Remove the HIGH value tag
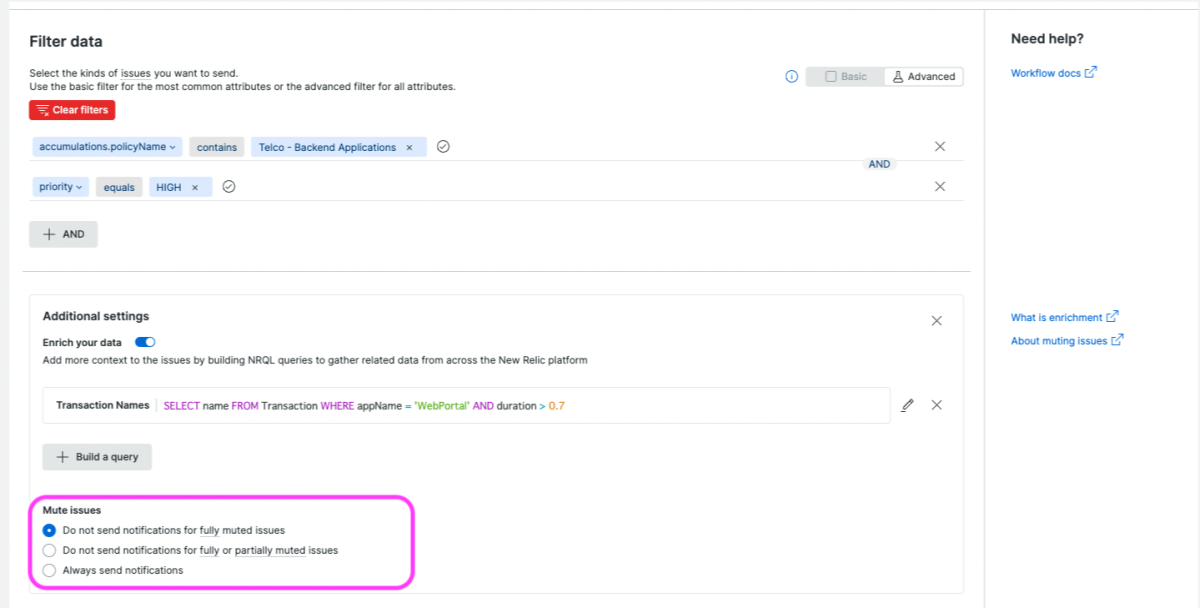1200x608 pixels. pos(195,187)
